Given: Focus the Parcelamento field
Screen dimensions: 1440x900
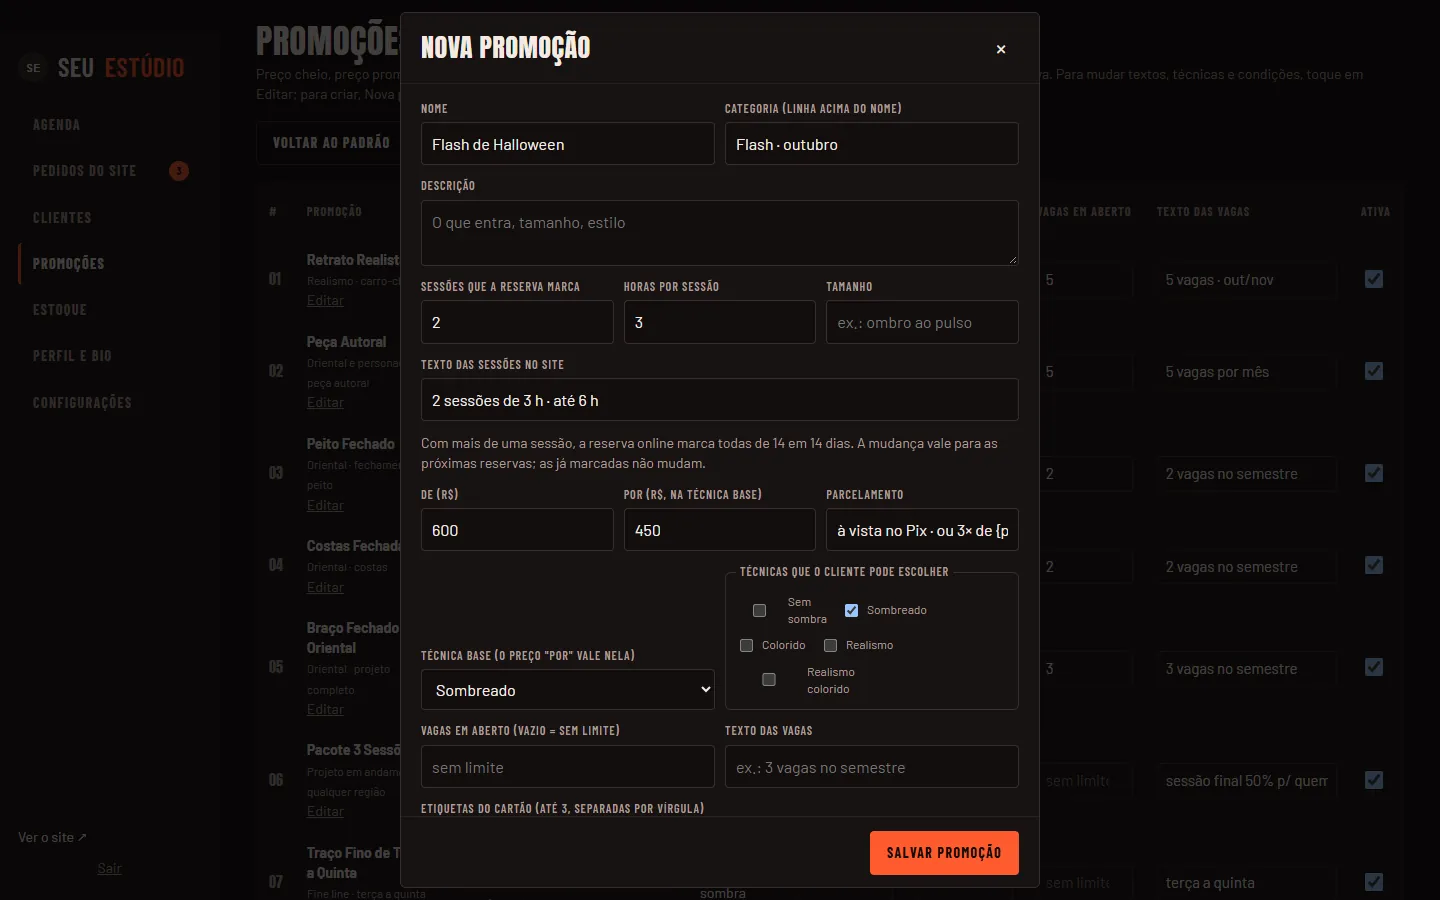Looking at the screenshot, I should pyautogui.click(x=922, y=530).
